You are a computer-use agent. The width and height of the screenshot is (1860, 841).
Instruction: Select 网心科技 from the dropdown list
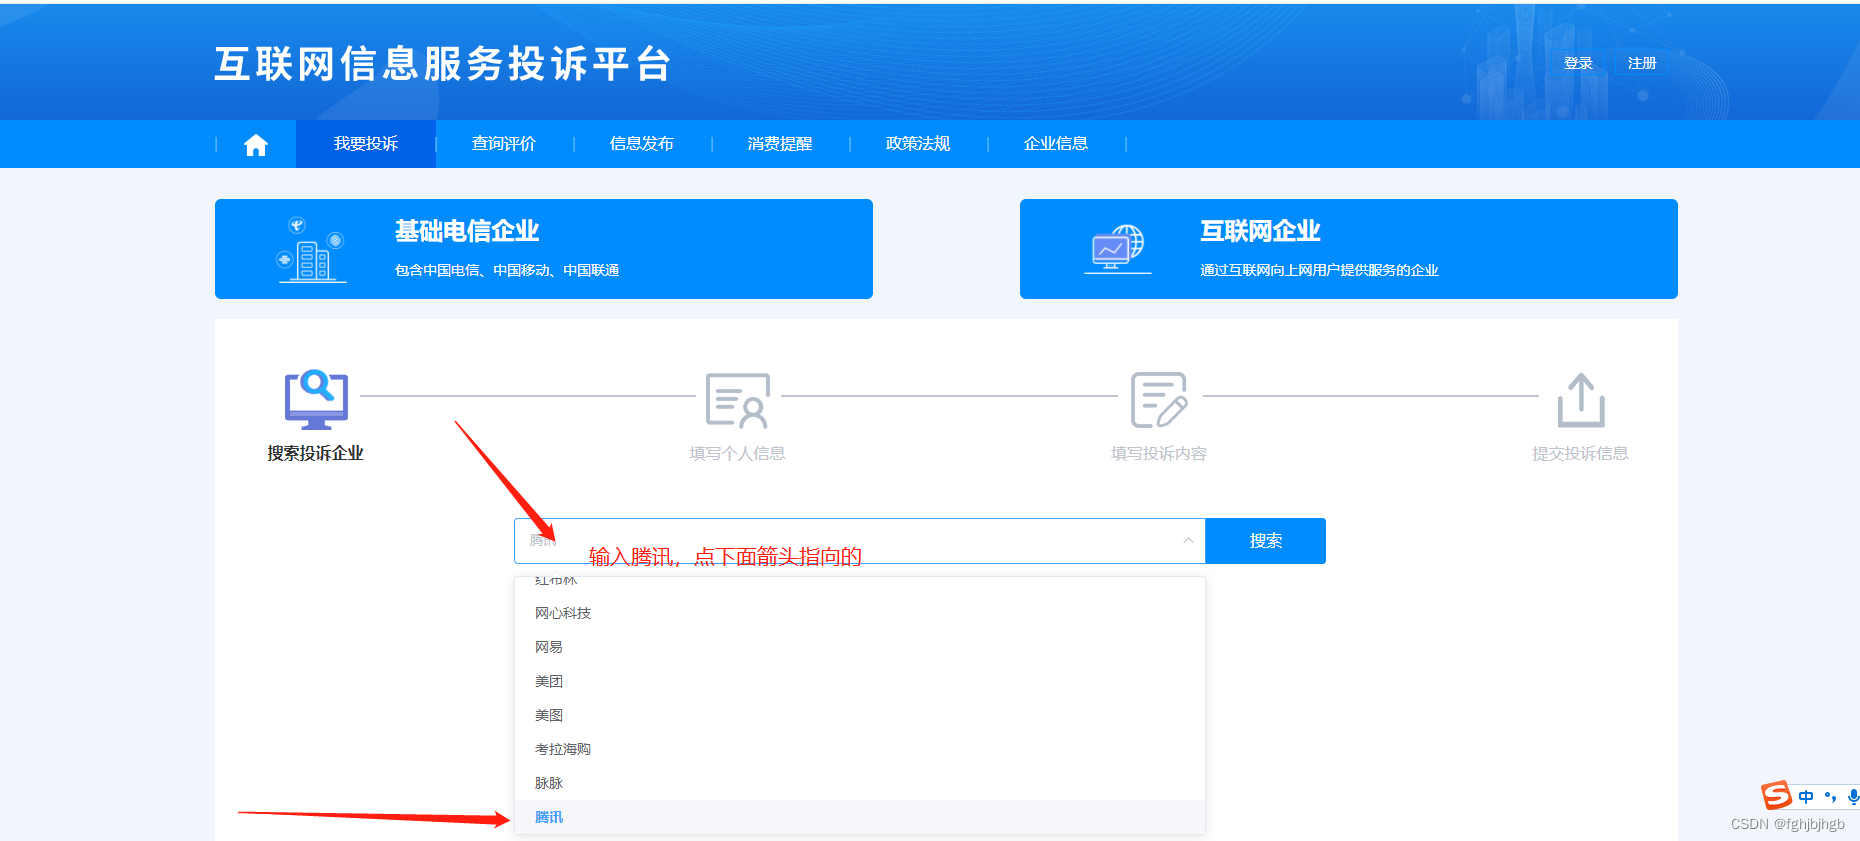tap(860, 613)
